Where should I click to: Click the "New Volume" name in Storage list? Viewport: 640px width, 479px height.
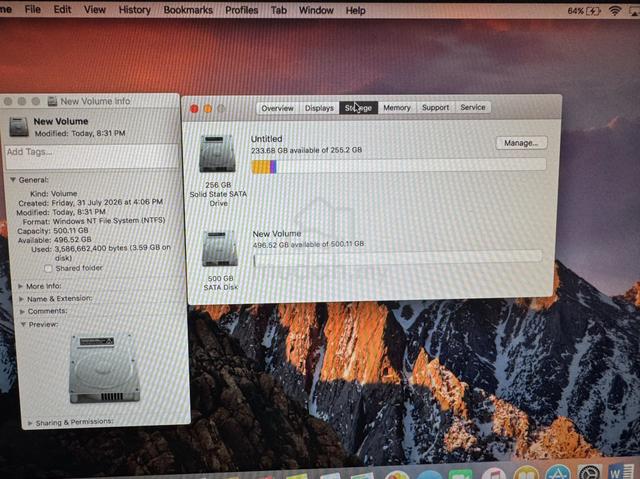click(277, 234)
